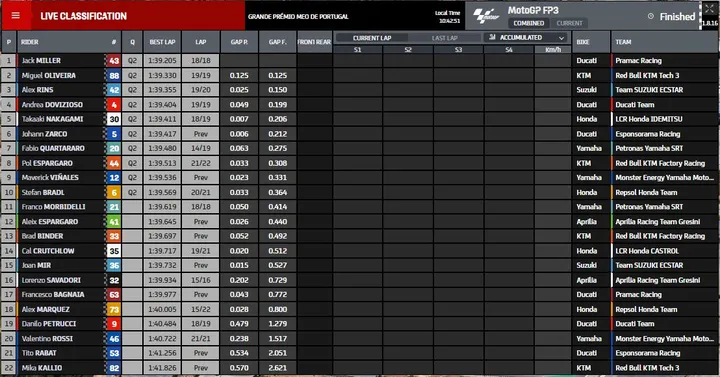This screenshot has height=377, width=720.
Task: Click the S4 sector header
Action: point(509,50)
